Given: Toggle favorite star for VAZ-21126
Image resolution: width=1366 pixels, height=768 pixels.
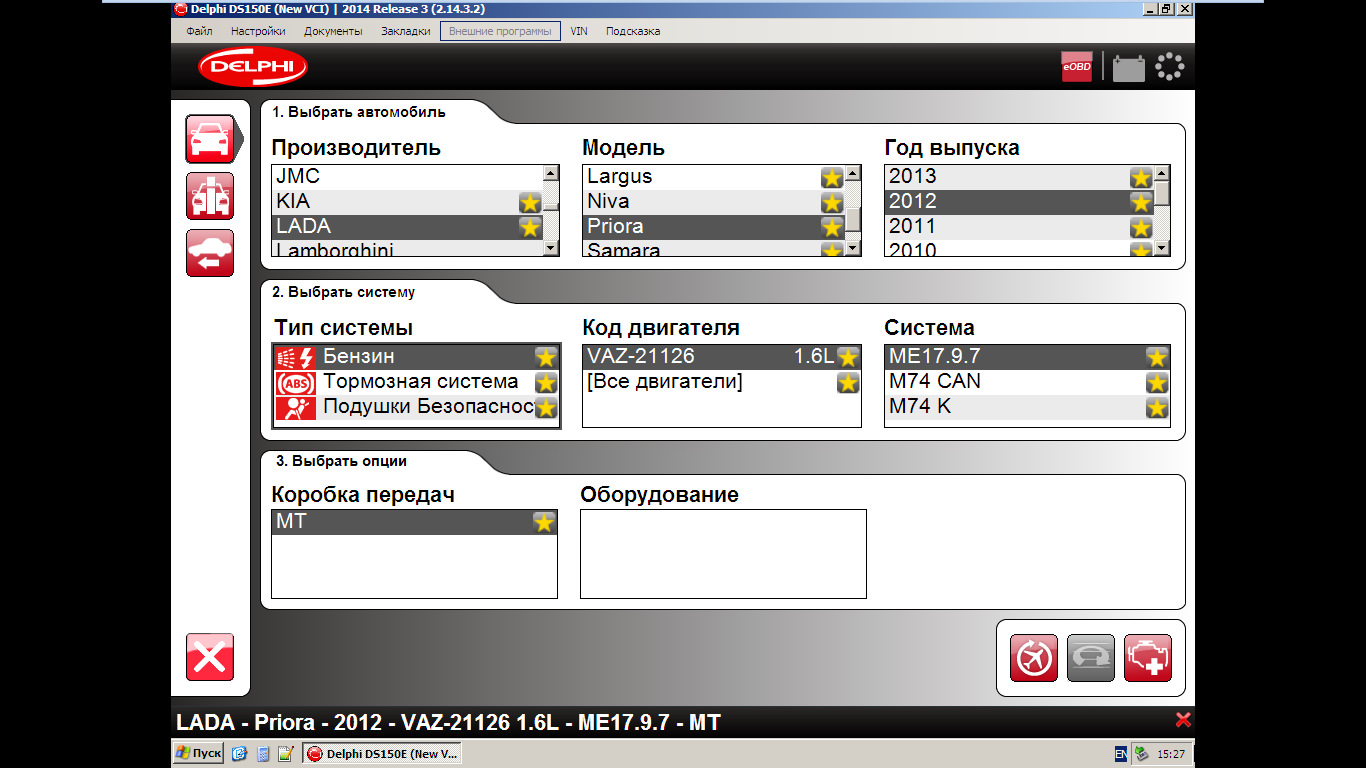Looking at the screenshot, I should 848,357.
